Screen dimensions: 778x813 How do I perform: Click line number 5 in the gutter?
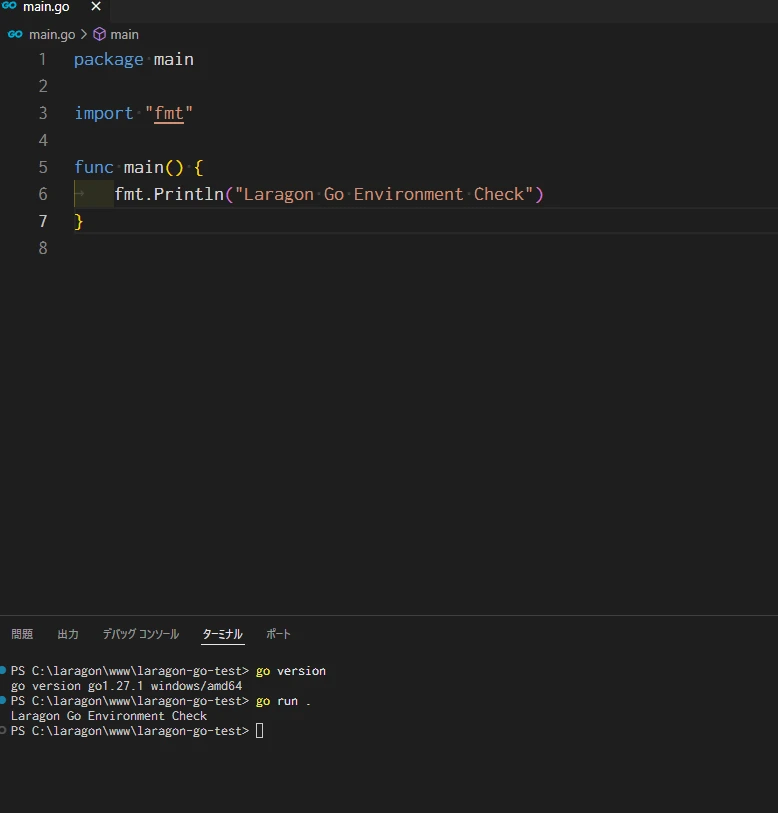pyautogui.click(x=43, y=167)
